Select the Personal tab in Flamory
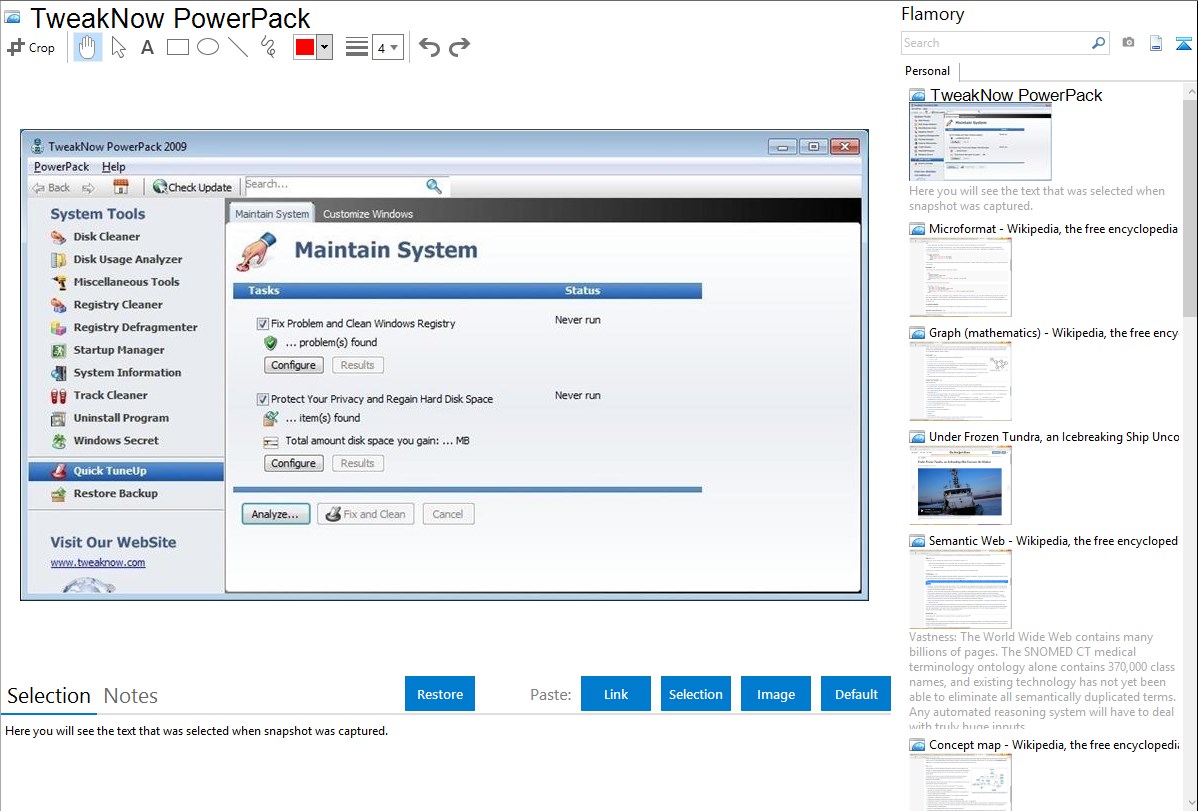 [x=927, y=71]
